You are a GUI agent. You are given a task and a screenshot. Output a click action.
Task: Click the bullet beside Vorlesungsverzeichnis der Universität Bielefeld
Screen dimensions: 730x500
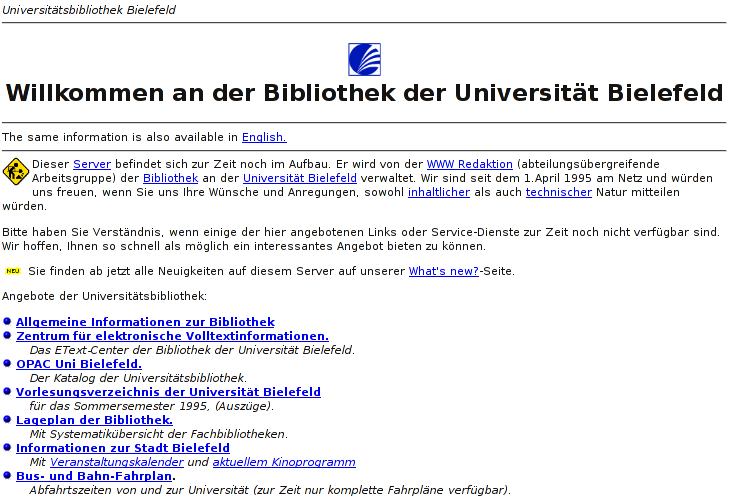coord(7,392)
